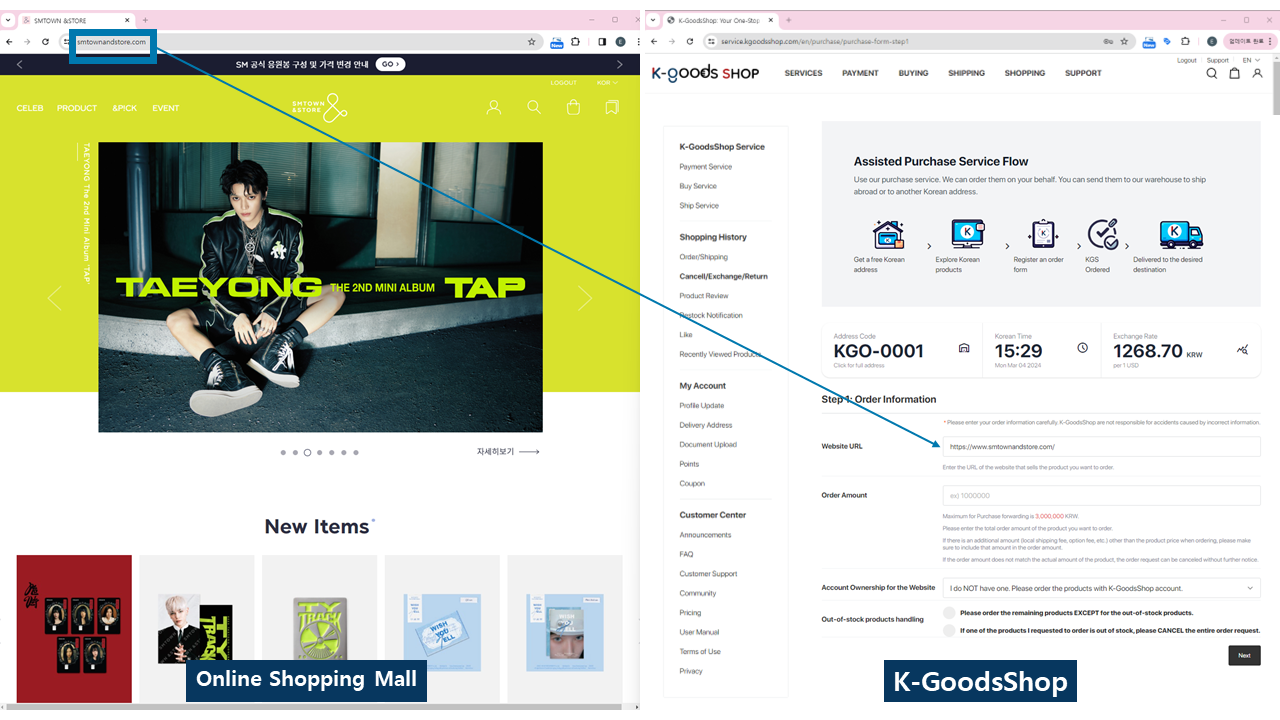The image size is (1280, 720).
Task: Click the SMTOWN bookmark icon
Action: pos(612,107)
